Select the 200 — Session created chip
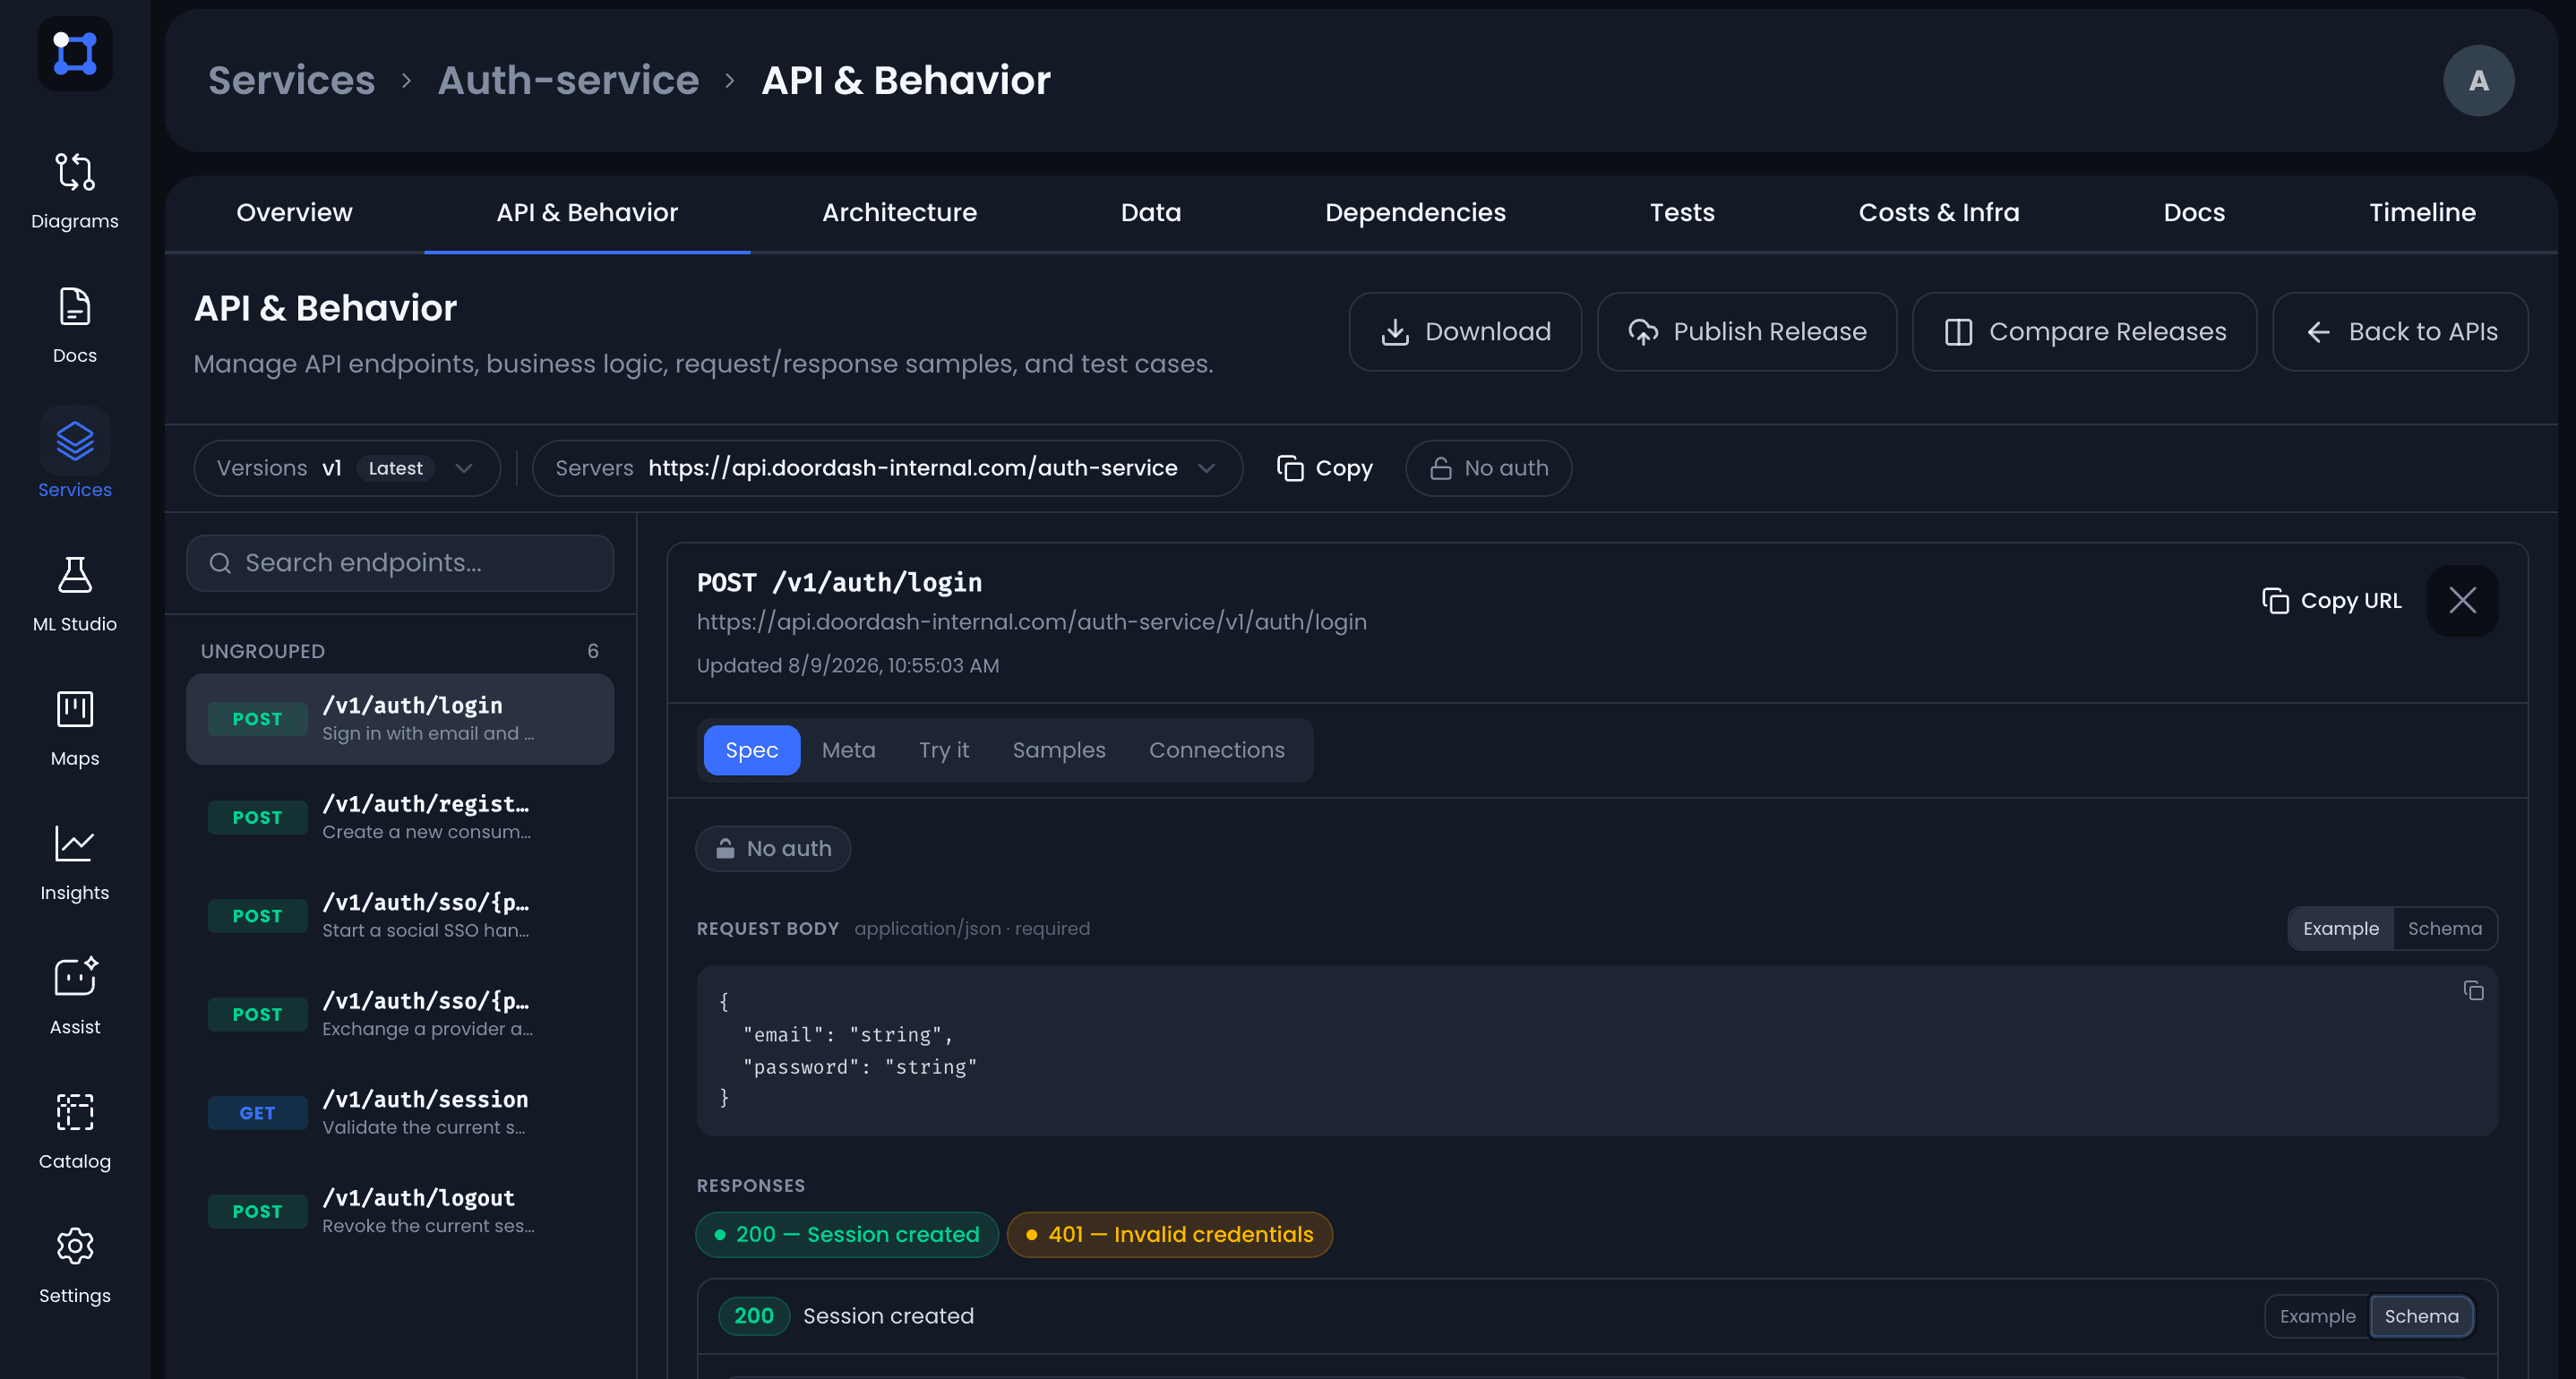2576x1379 pixels. [846, 1235]
